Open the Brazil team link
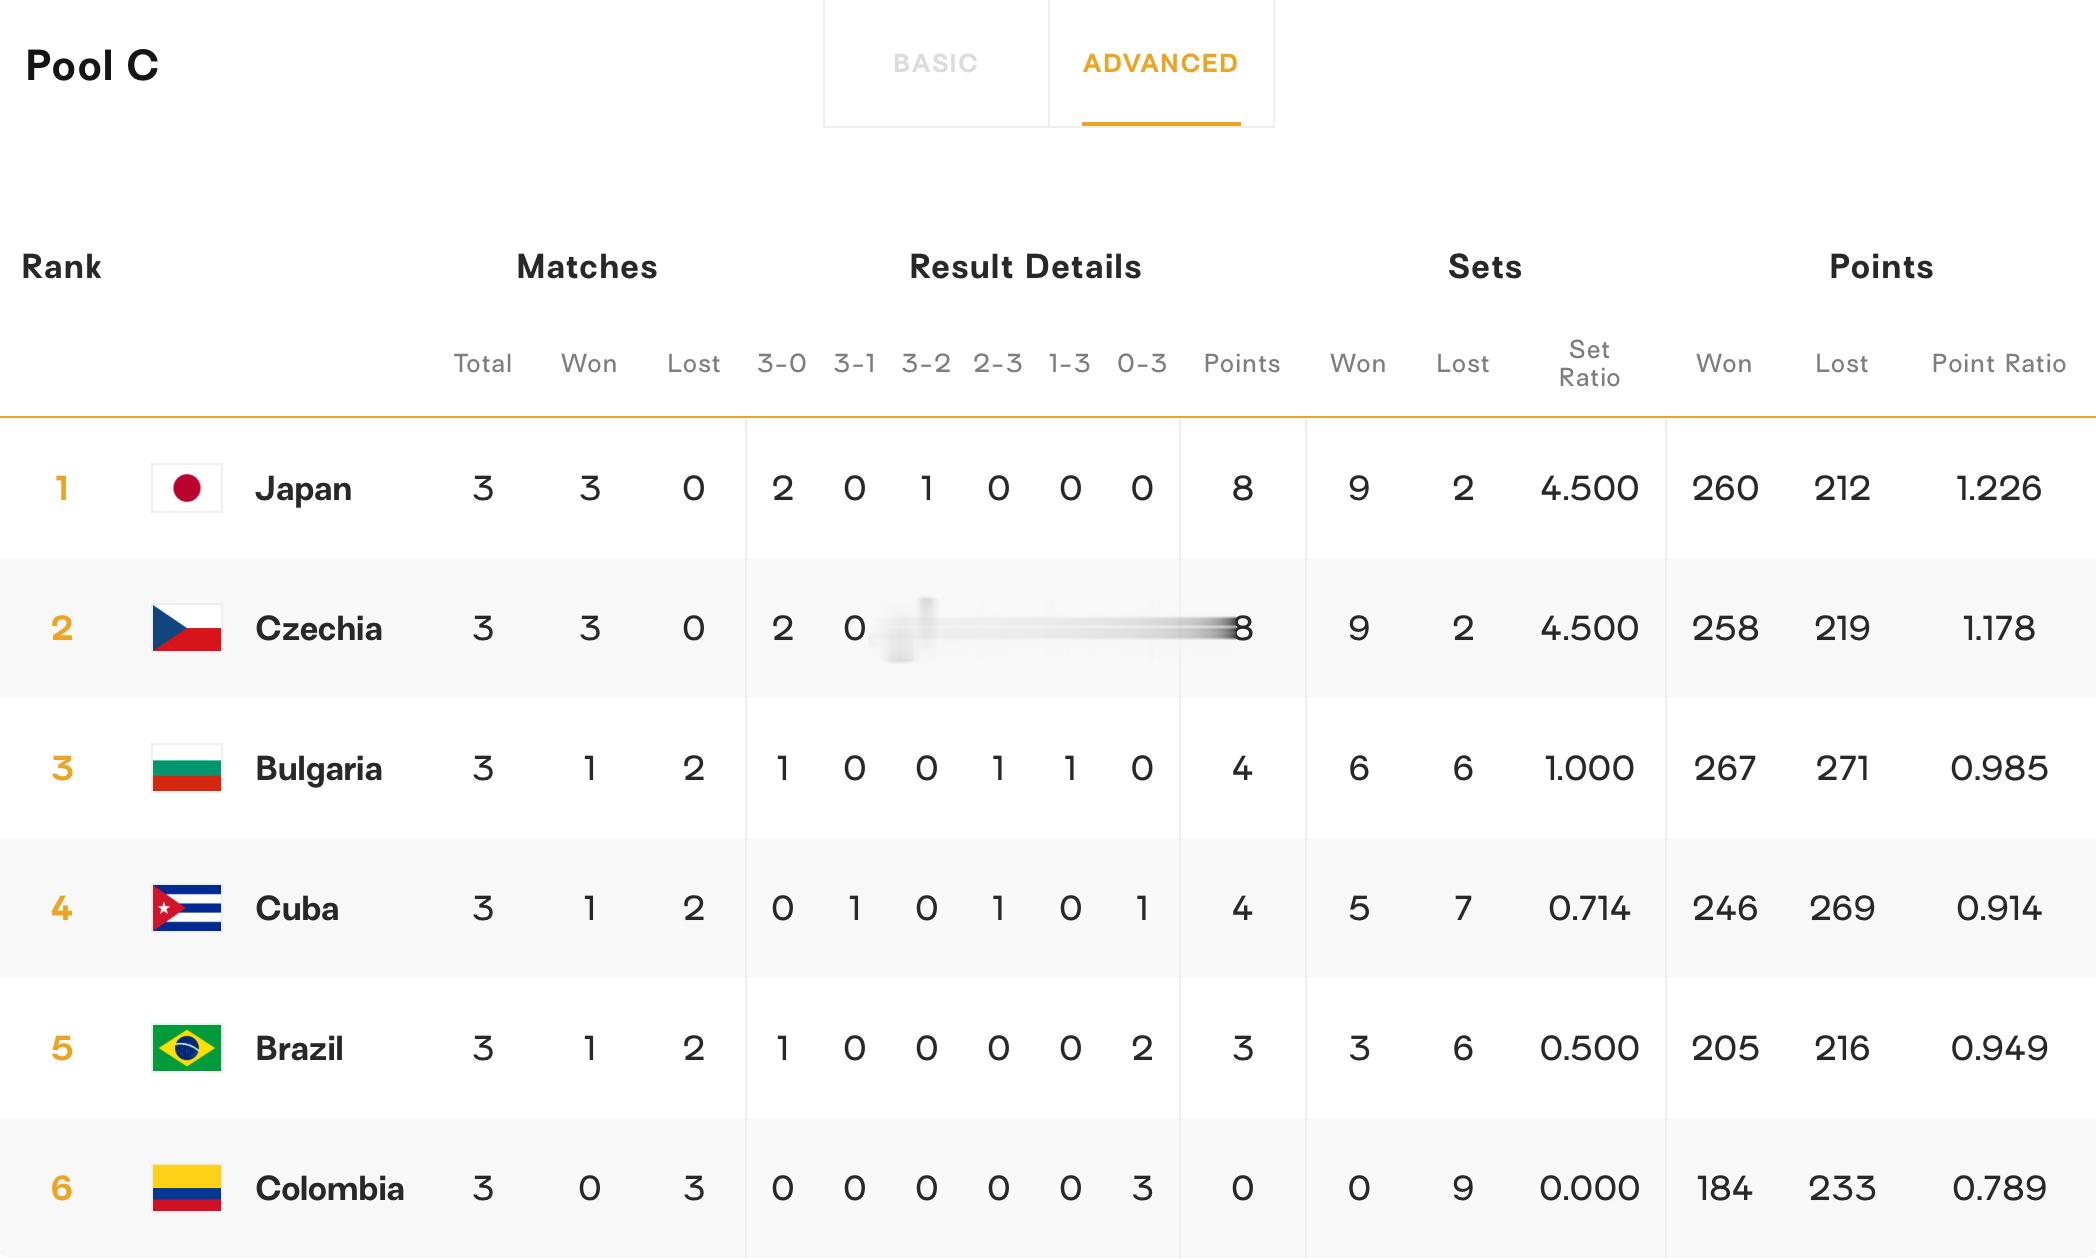The width and height of the screenshot is (2096, 1259). pos(300,1048)
